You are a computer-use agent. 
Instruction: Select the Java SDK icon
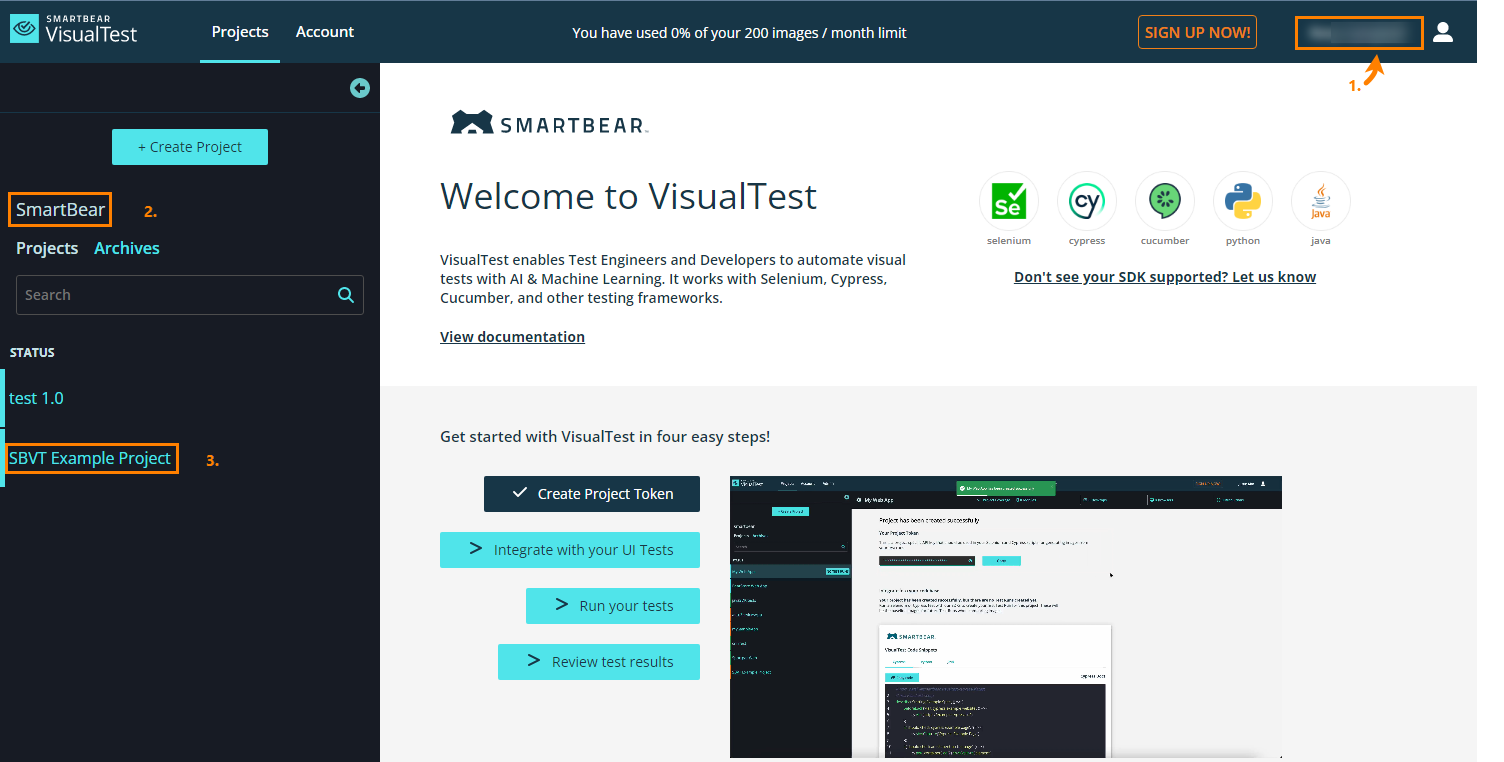click(1320, 202)
